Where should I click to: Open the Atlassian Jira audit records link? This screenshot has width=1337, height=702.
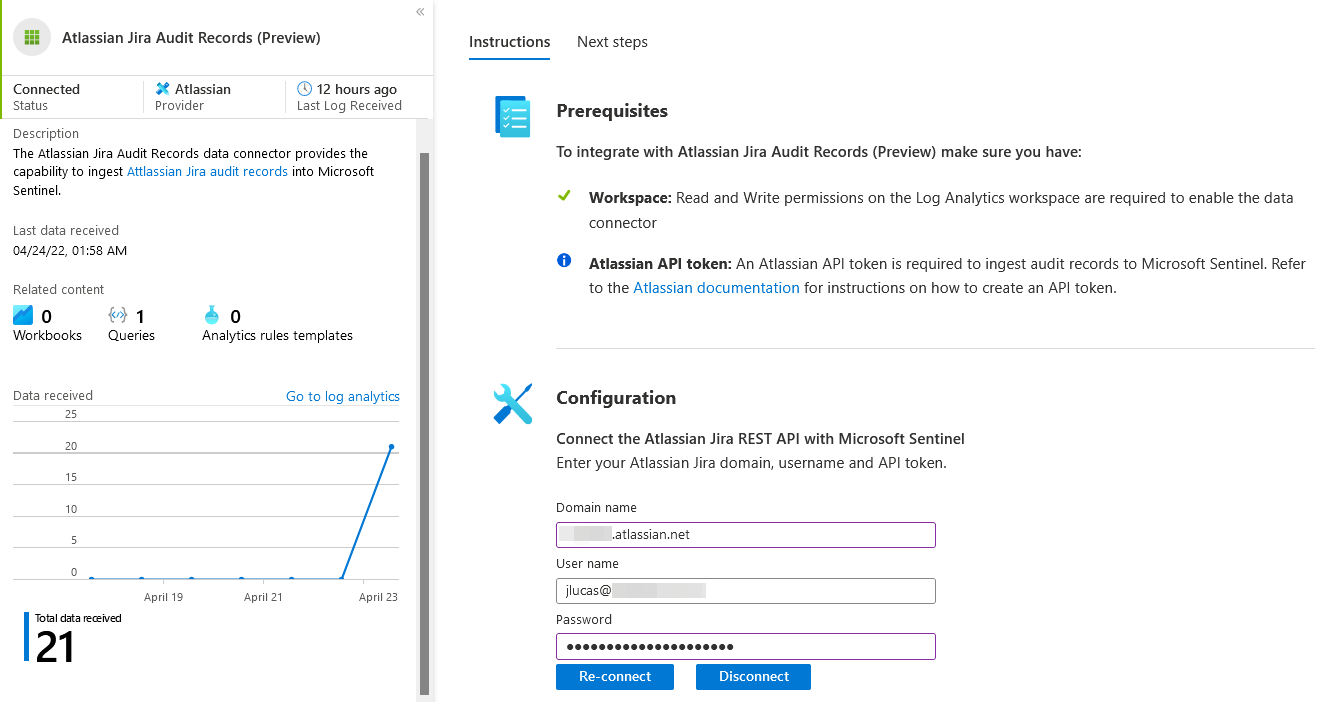[207, 172]
